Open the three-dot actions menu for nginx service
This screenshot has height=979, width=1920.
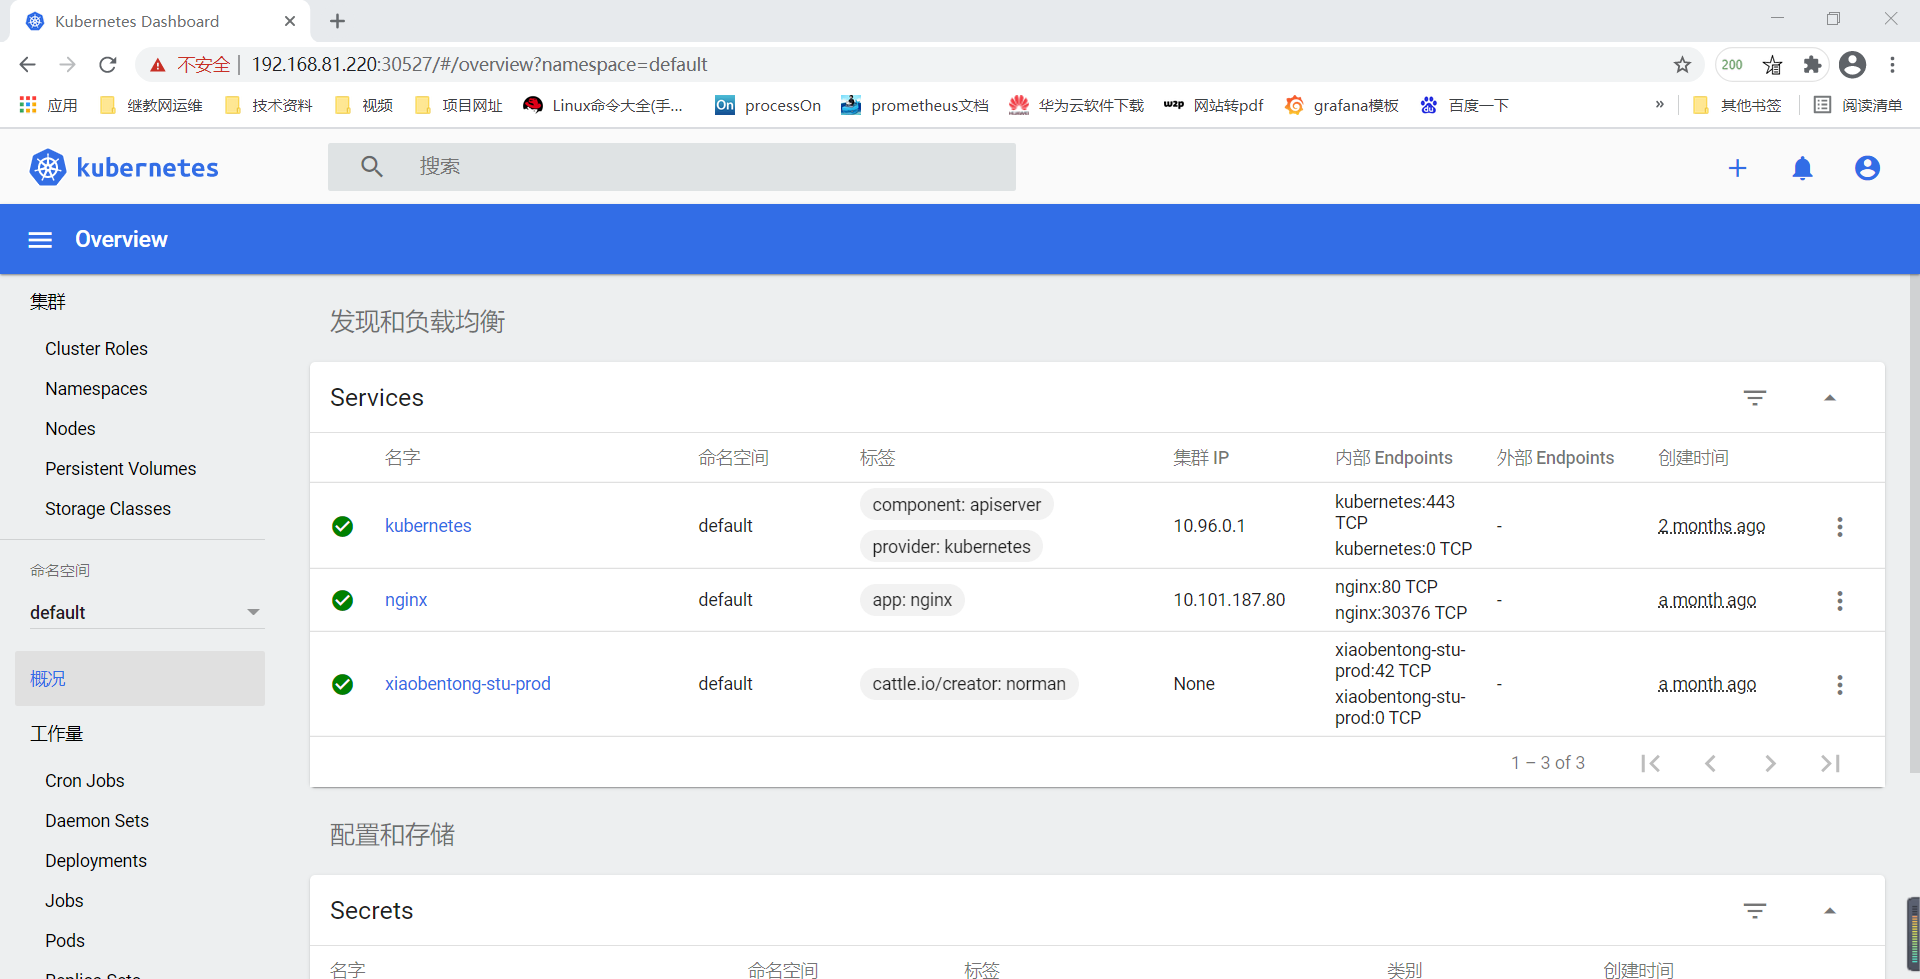(x=1840, y=600)
